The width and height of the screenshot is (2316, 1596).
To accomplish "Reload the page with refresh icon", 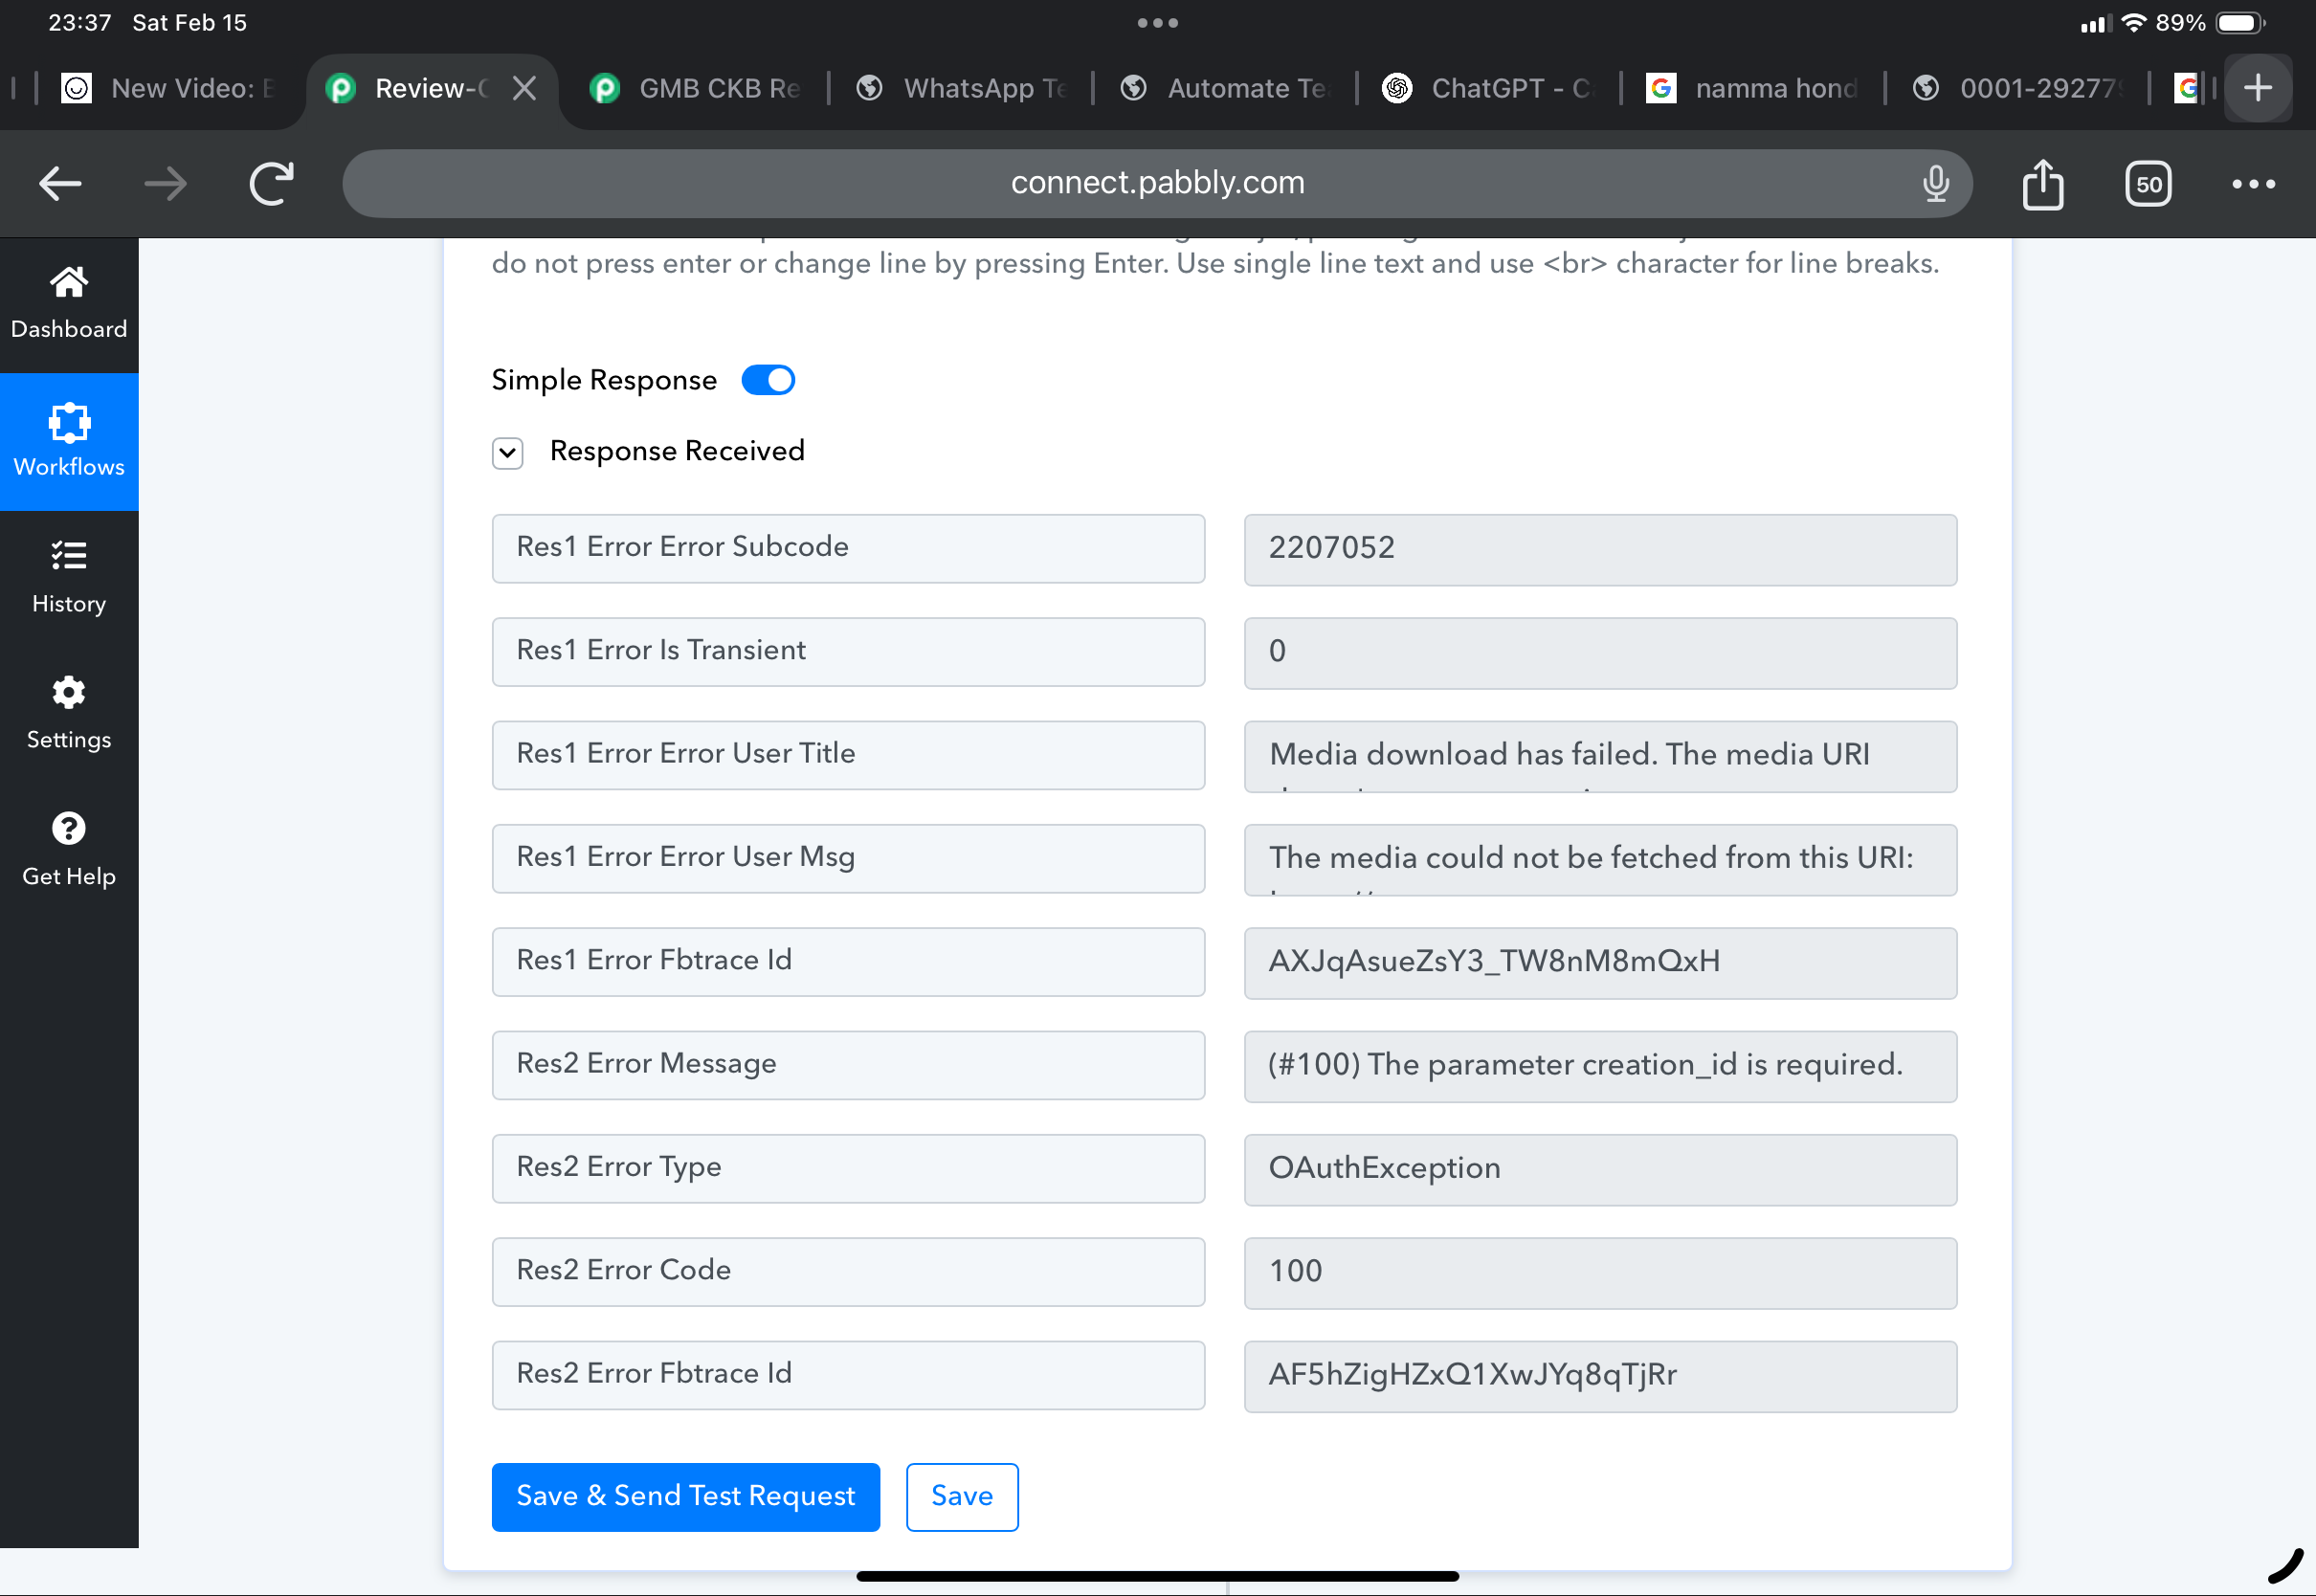I will click(x=271, y=184).
